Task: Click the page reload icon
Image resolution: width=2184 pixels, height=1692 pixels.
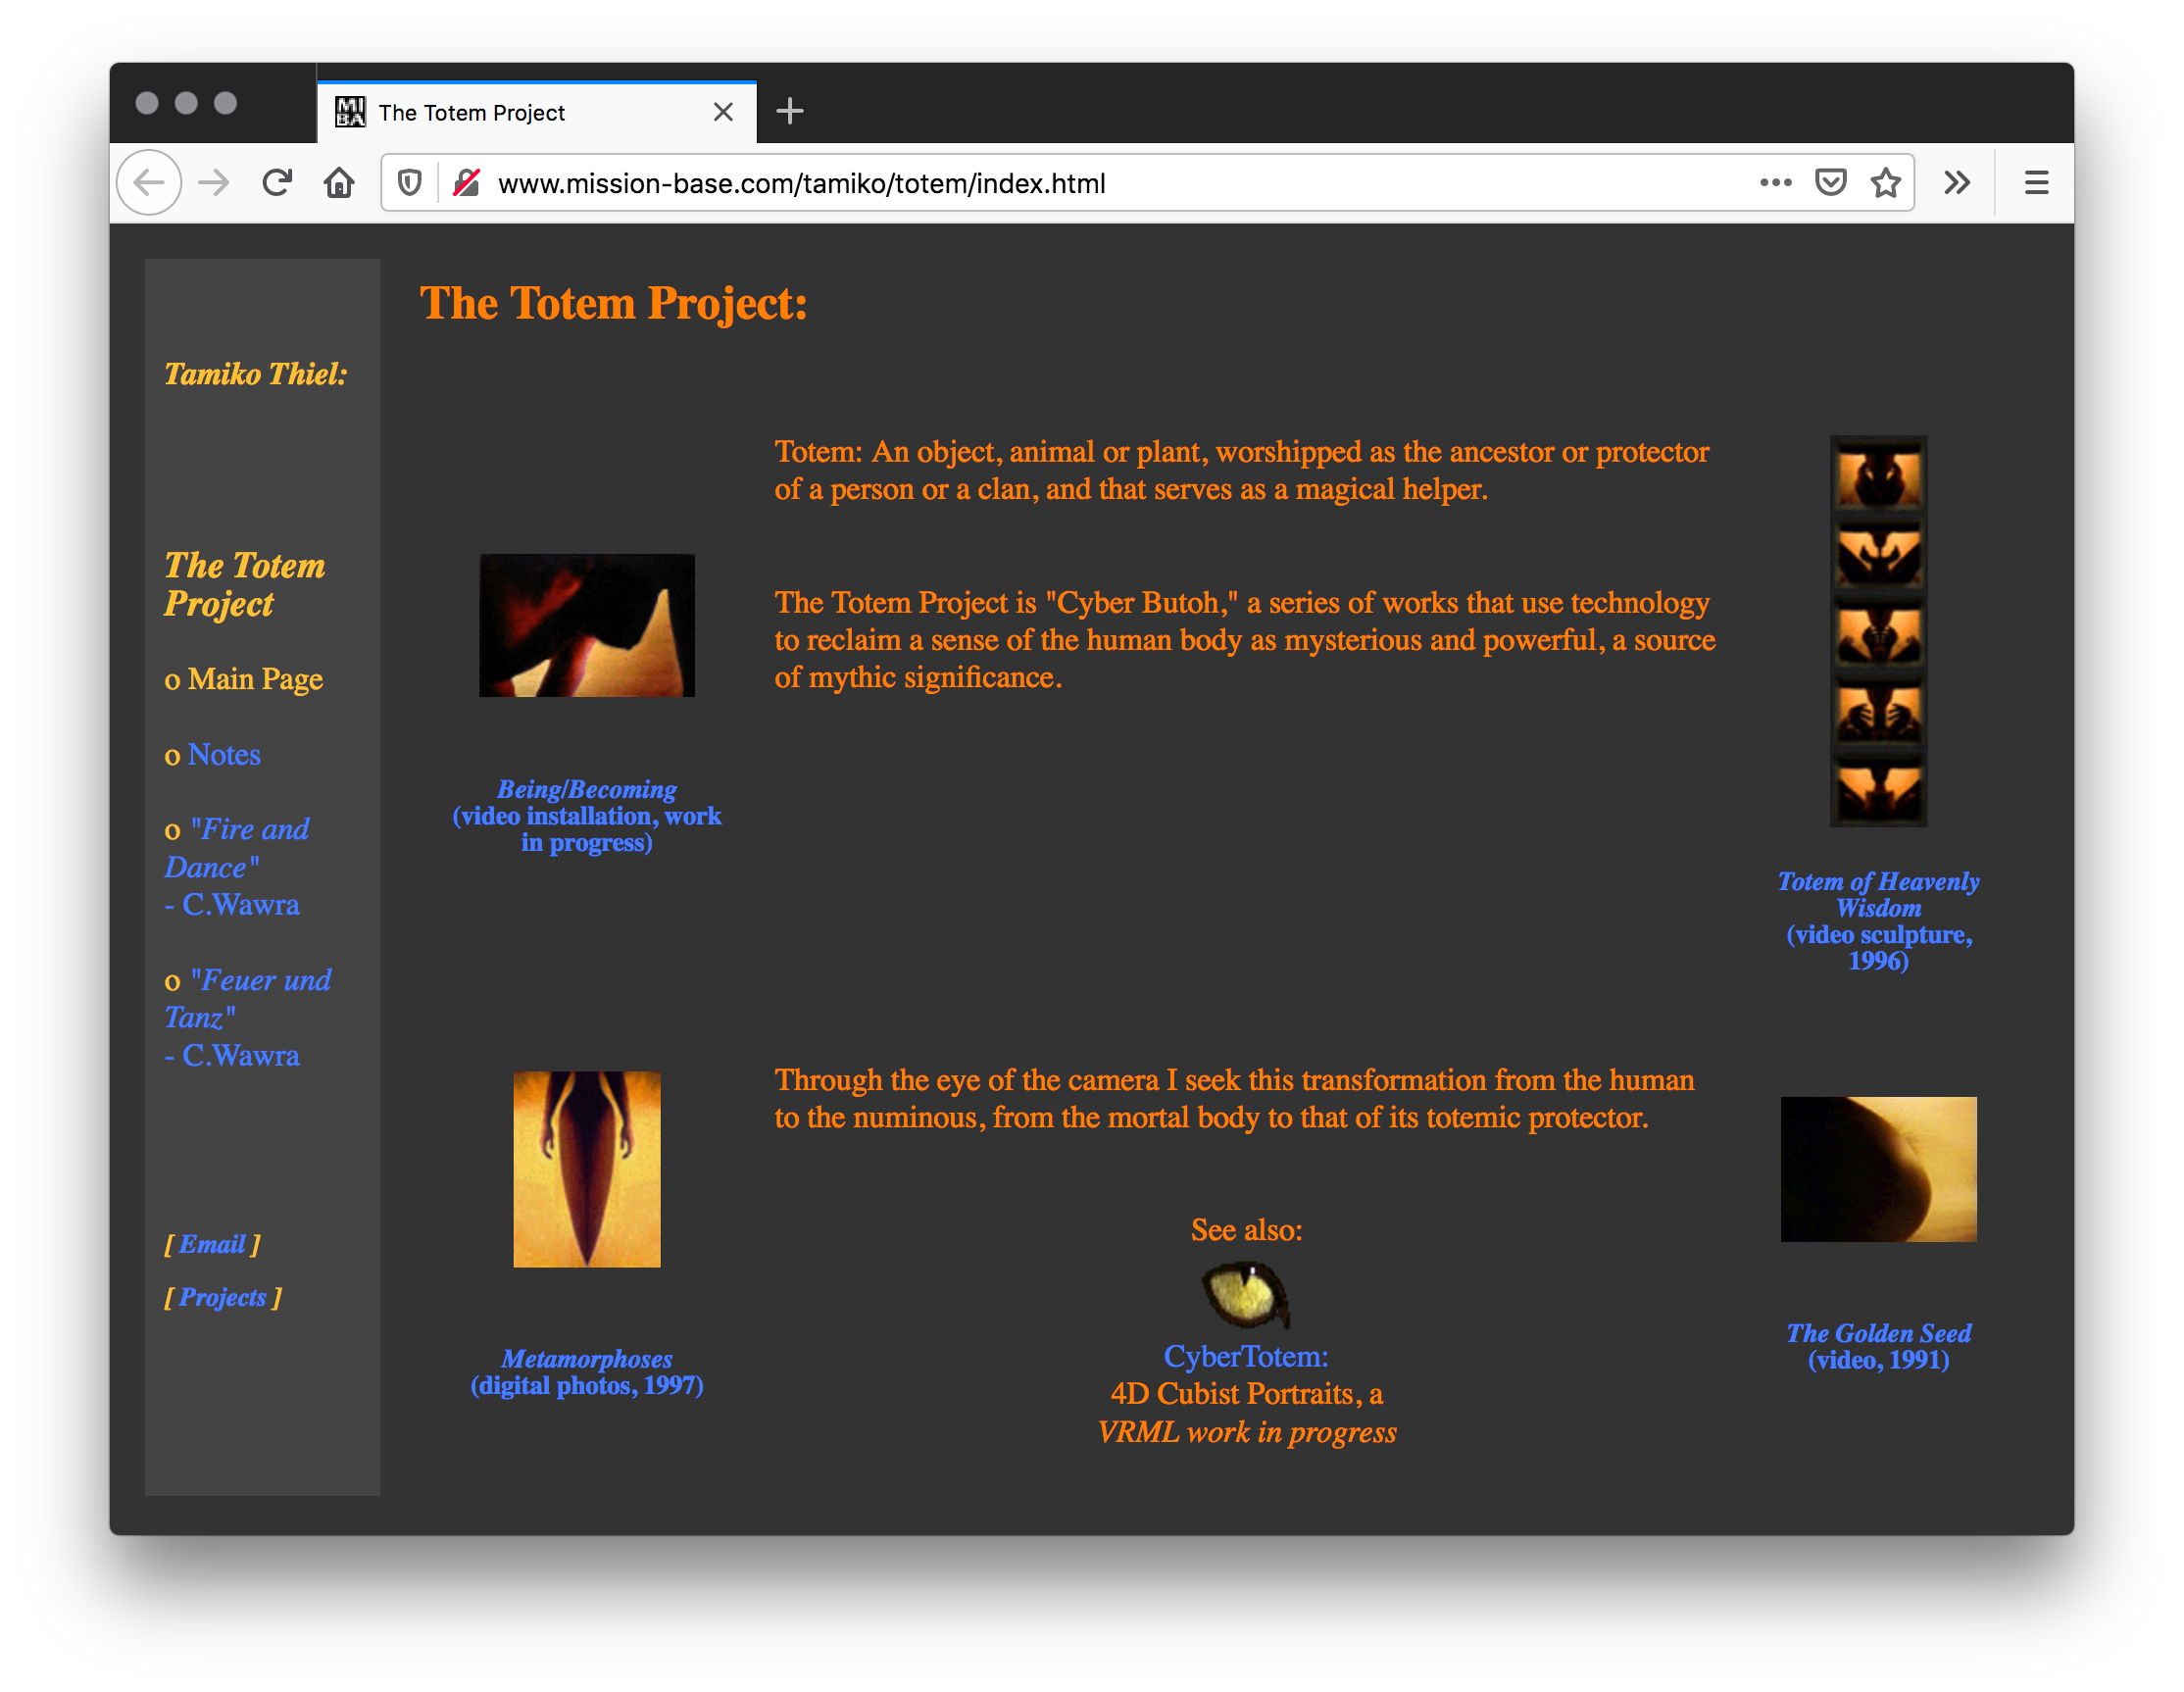Action: pos(276,182)
